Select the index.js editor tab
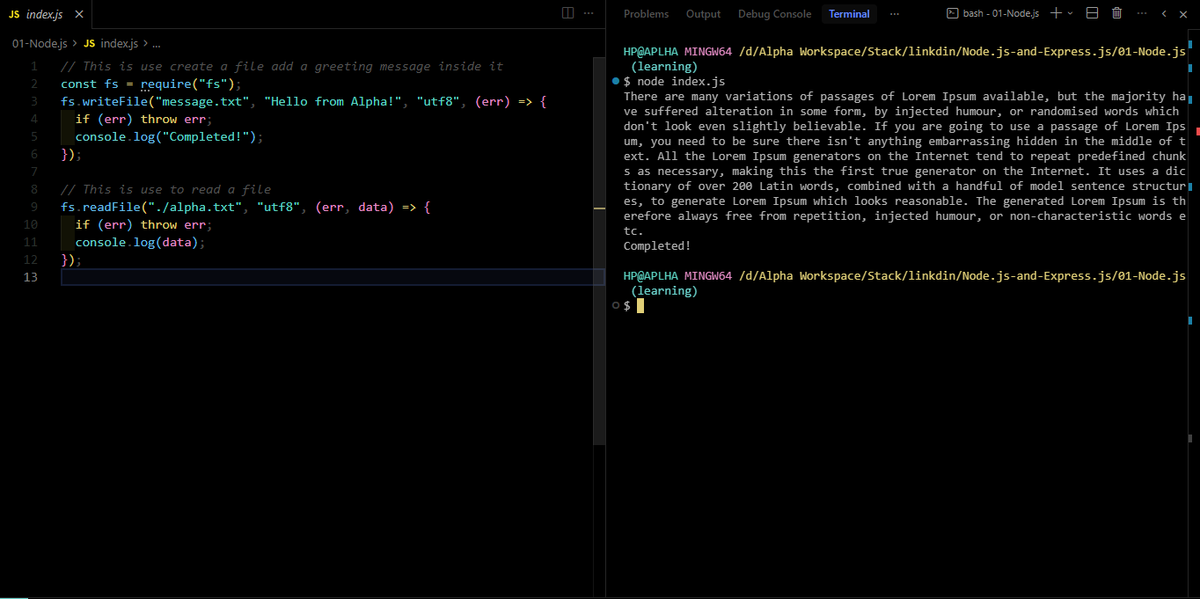The width and height of the screenshot is (1200, 599). [x=45, y=14]
